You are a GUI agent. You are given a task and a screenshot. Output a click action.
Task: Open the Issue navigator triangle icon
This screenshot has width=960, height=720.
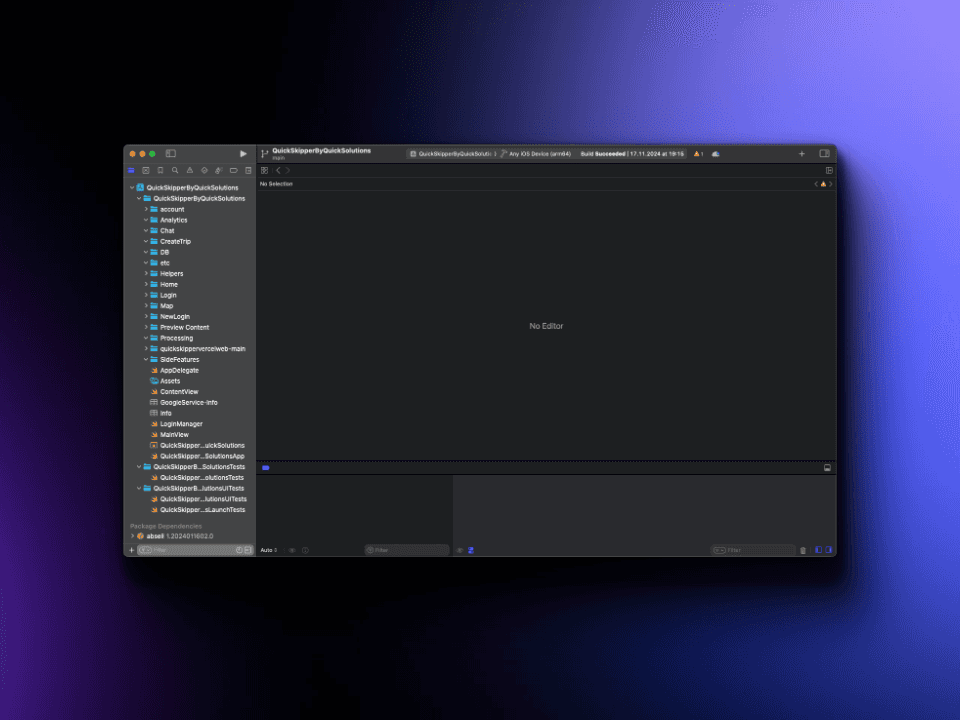click(190, 171)
